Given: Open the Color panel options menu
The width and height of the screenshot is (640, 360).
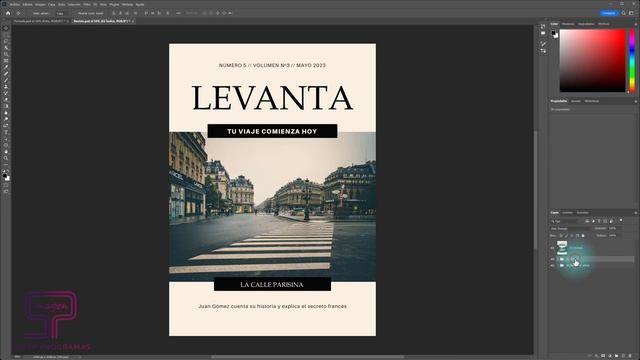Looking at the screenshot, I should coord(636,24).
